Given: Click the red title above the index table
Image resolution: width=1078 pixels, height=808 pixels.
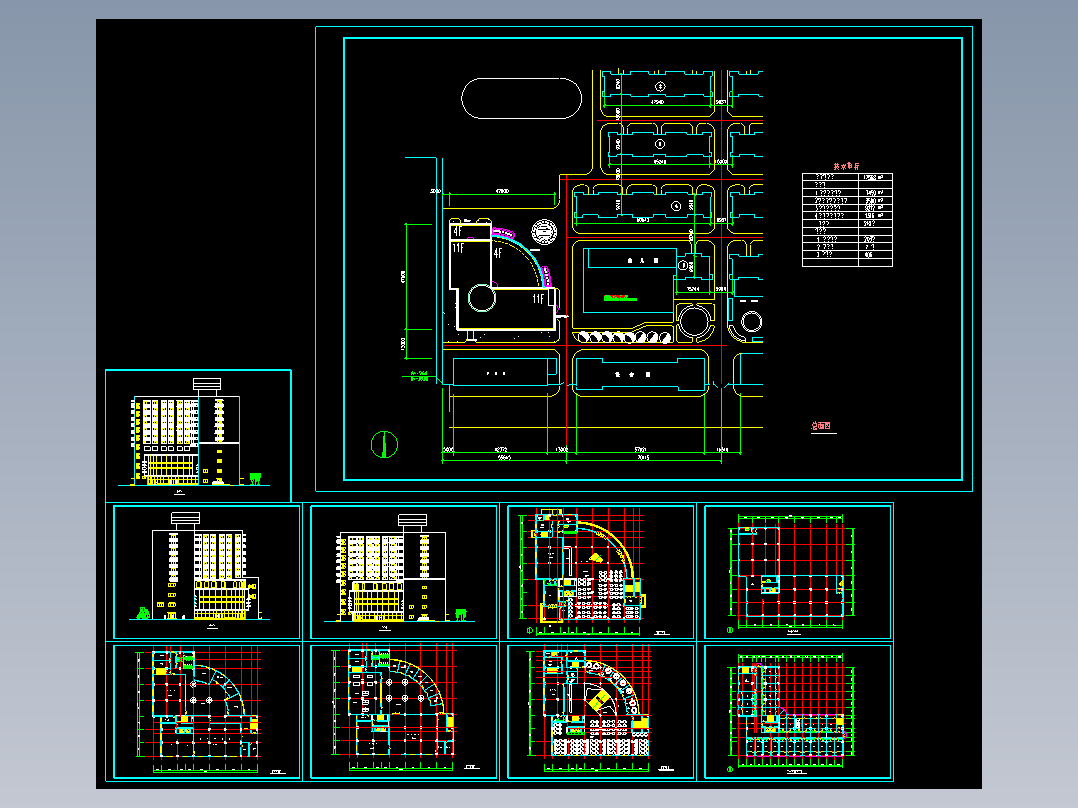Looking at the screenshot, I should tap(846, 166).
